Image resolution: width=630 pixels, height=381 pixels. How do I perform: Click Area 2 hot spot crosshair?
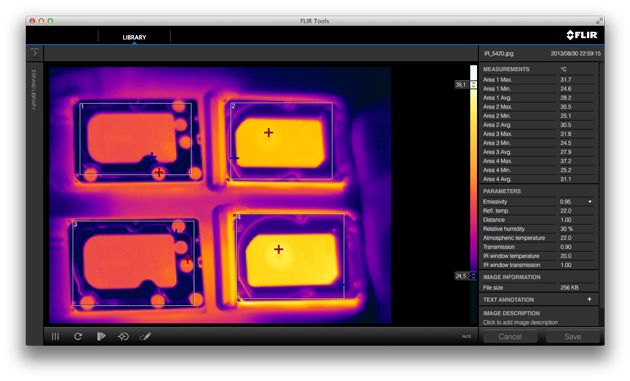point(268,132)
